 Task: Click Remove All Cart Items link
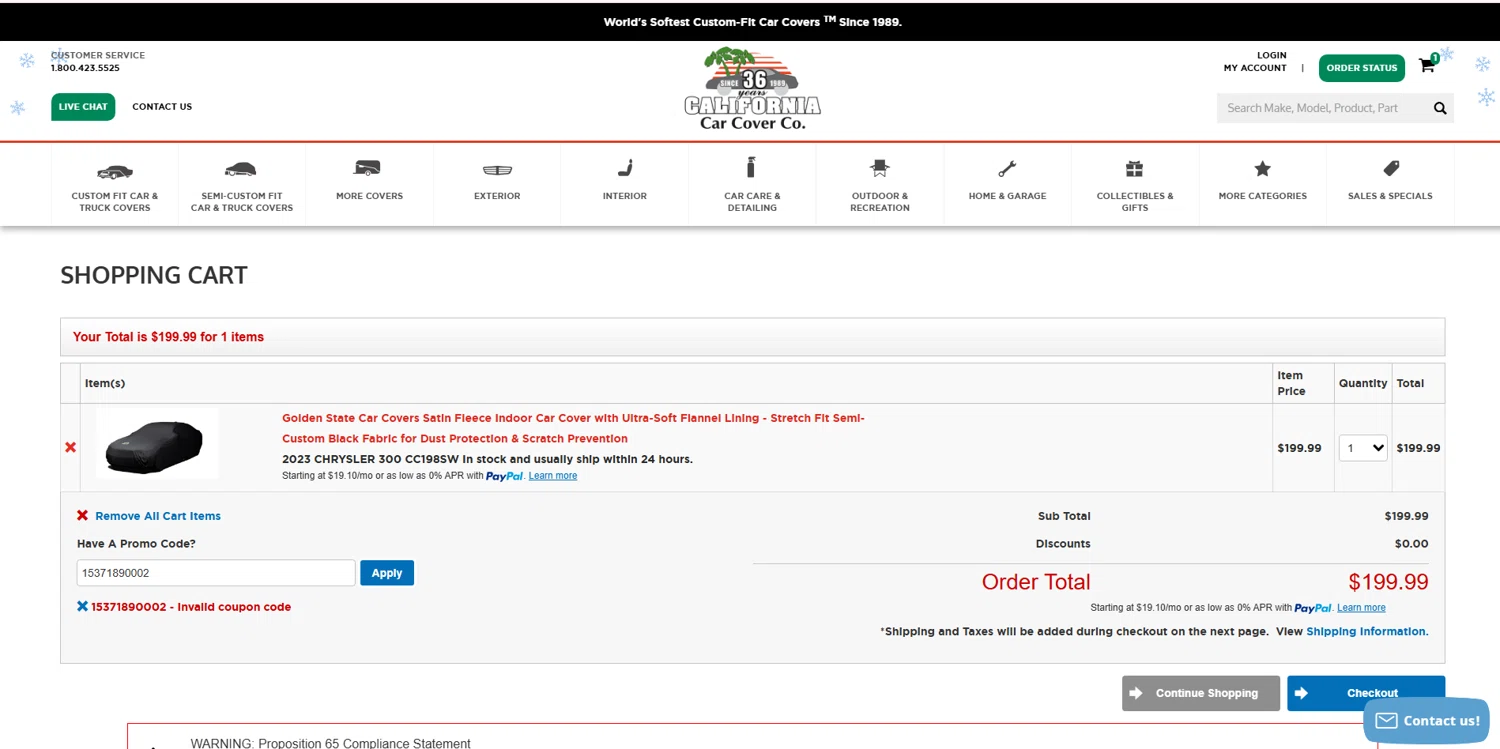(x=158, y=516)
